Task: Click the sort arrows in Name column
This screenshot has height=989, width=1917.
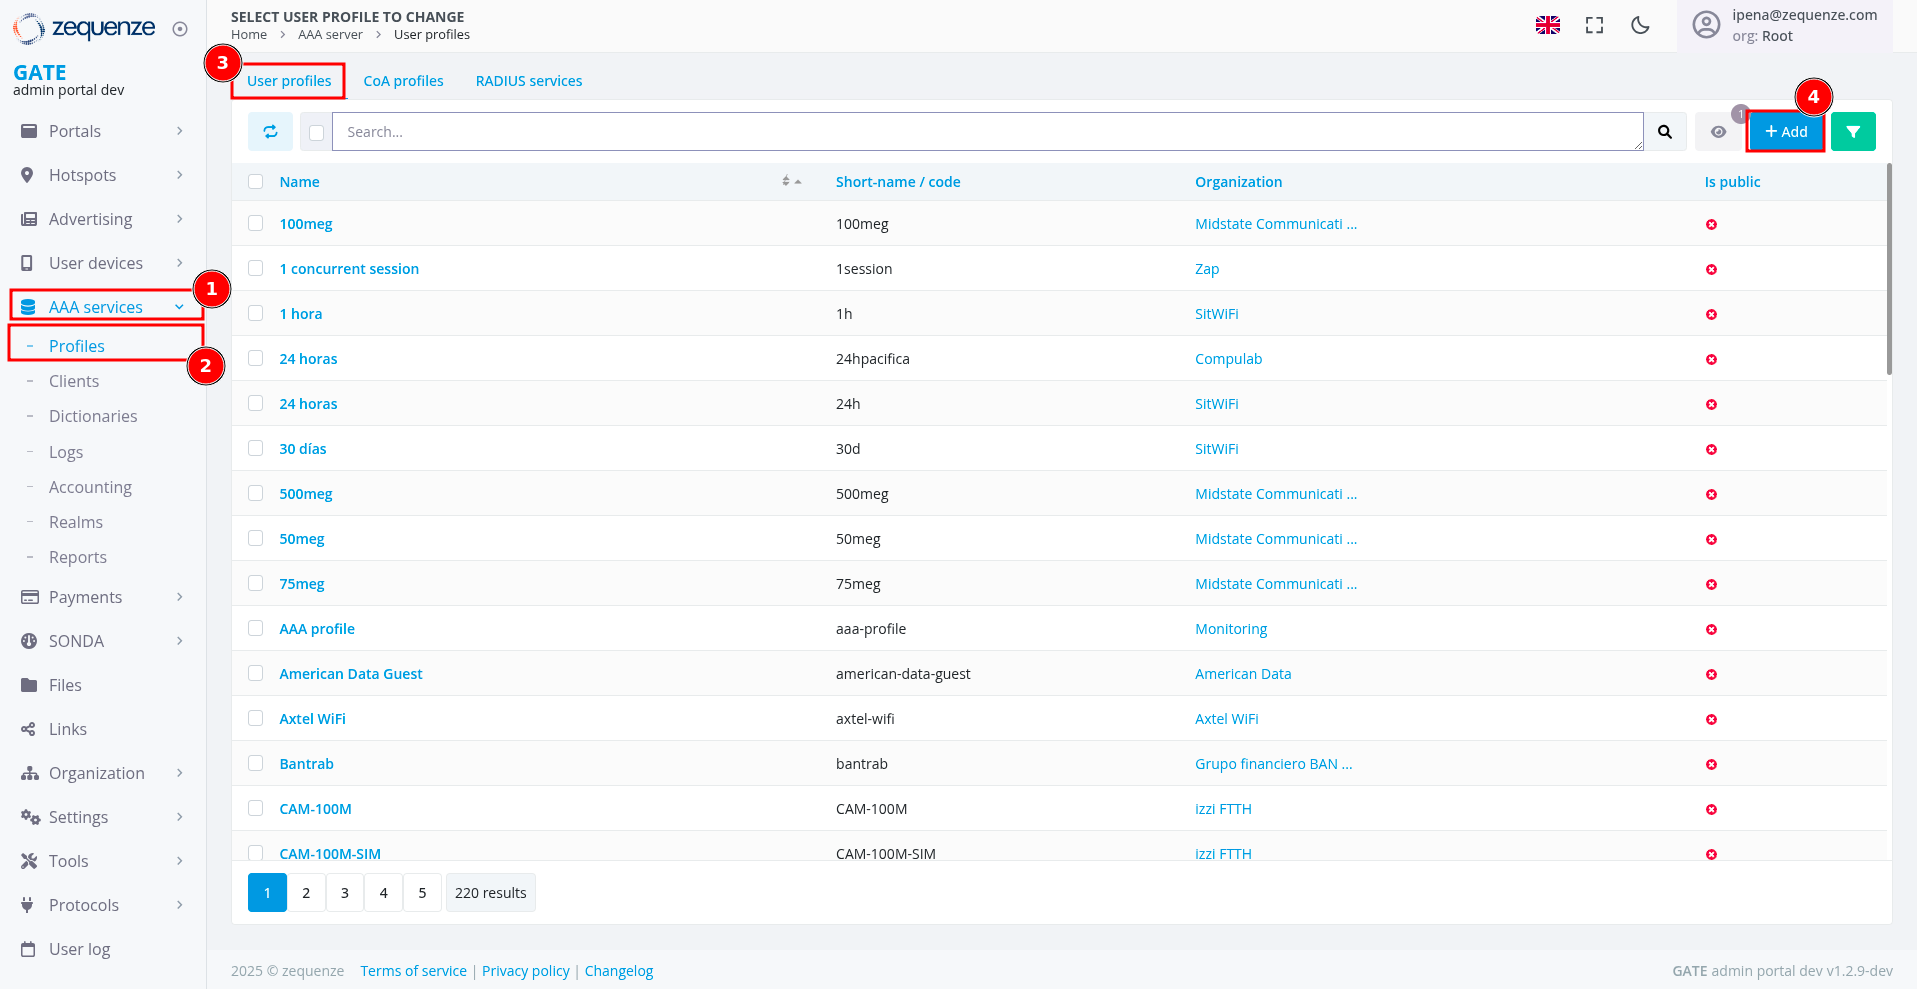Action: tap(791, 182)
